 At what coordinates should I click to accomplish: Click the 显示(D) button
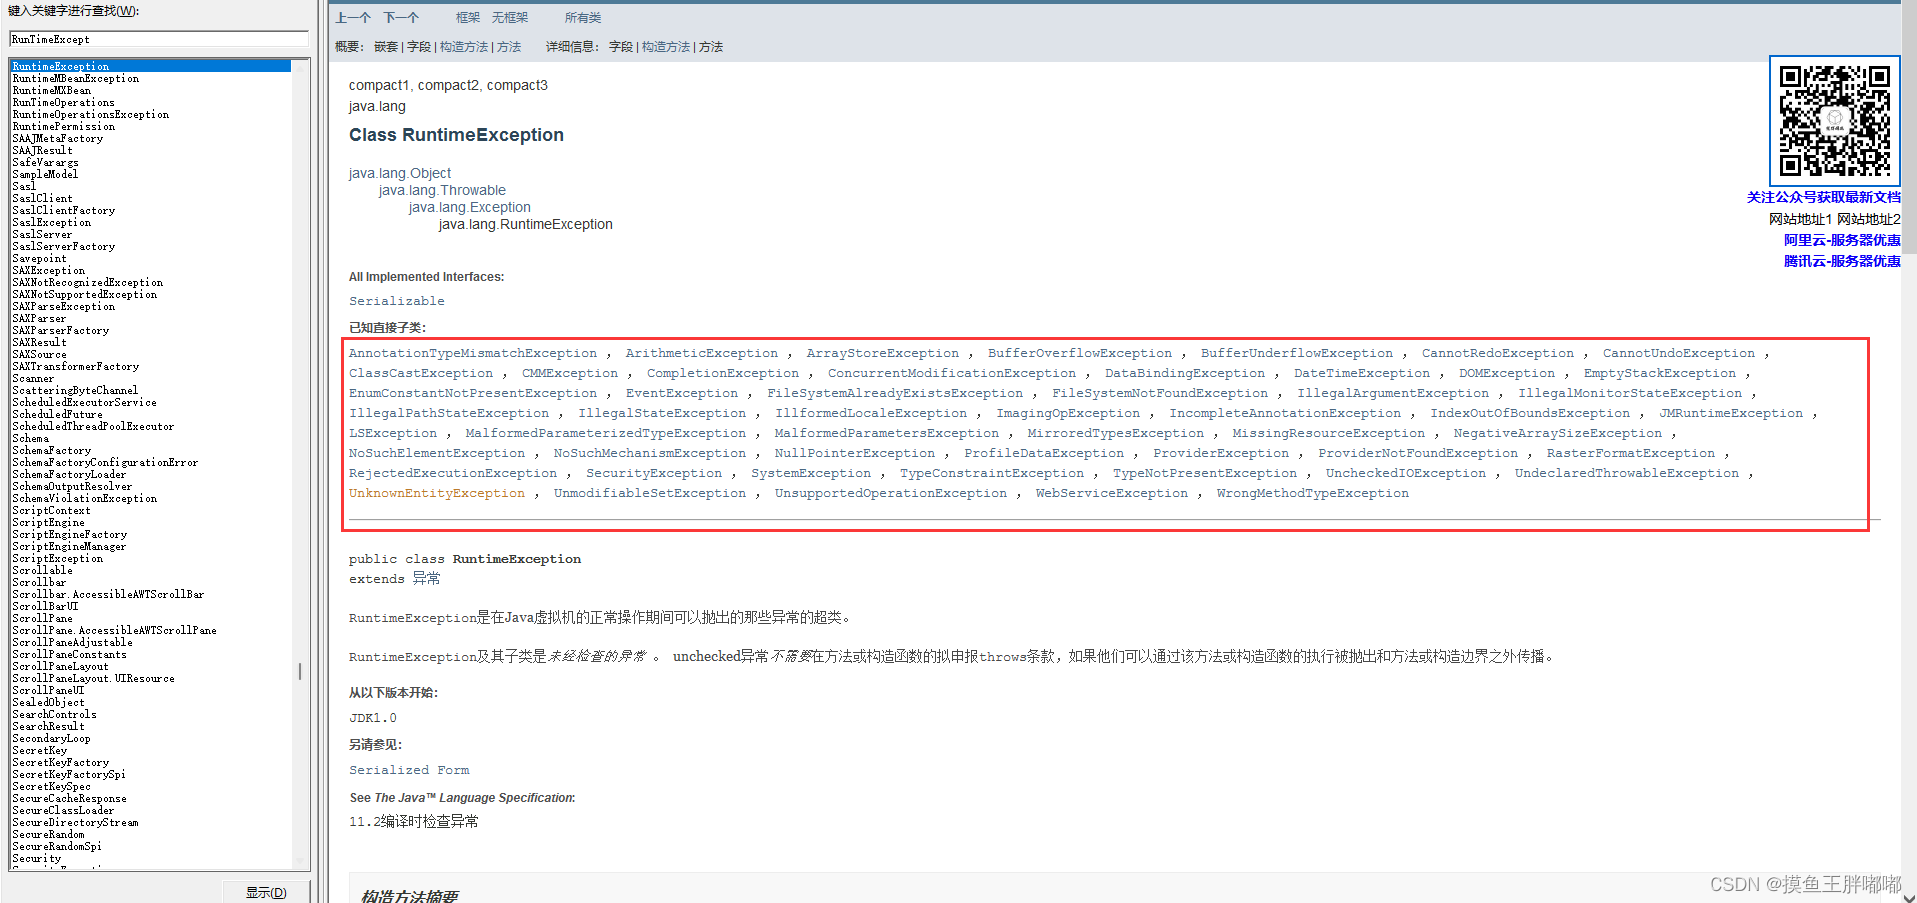[x=266, y=892]
